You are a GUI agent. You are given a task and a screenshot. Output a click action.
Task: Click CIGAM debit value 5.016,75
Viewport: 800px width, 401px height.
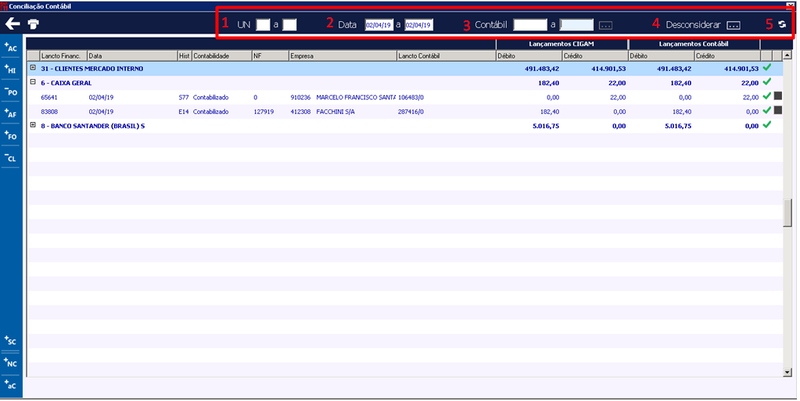(x=545, y=126)
